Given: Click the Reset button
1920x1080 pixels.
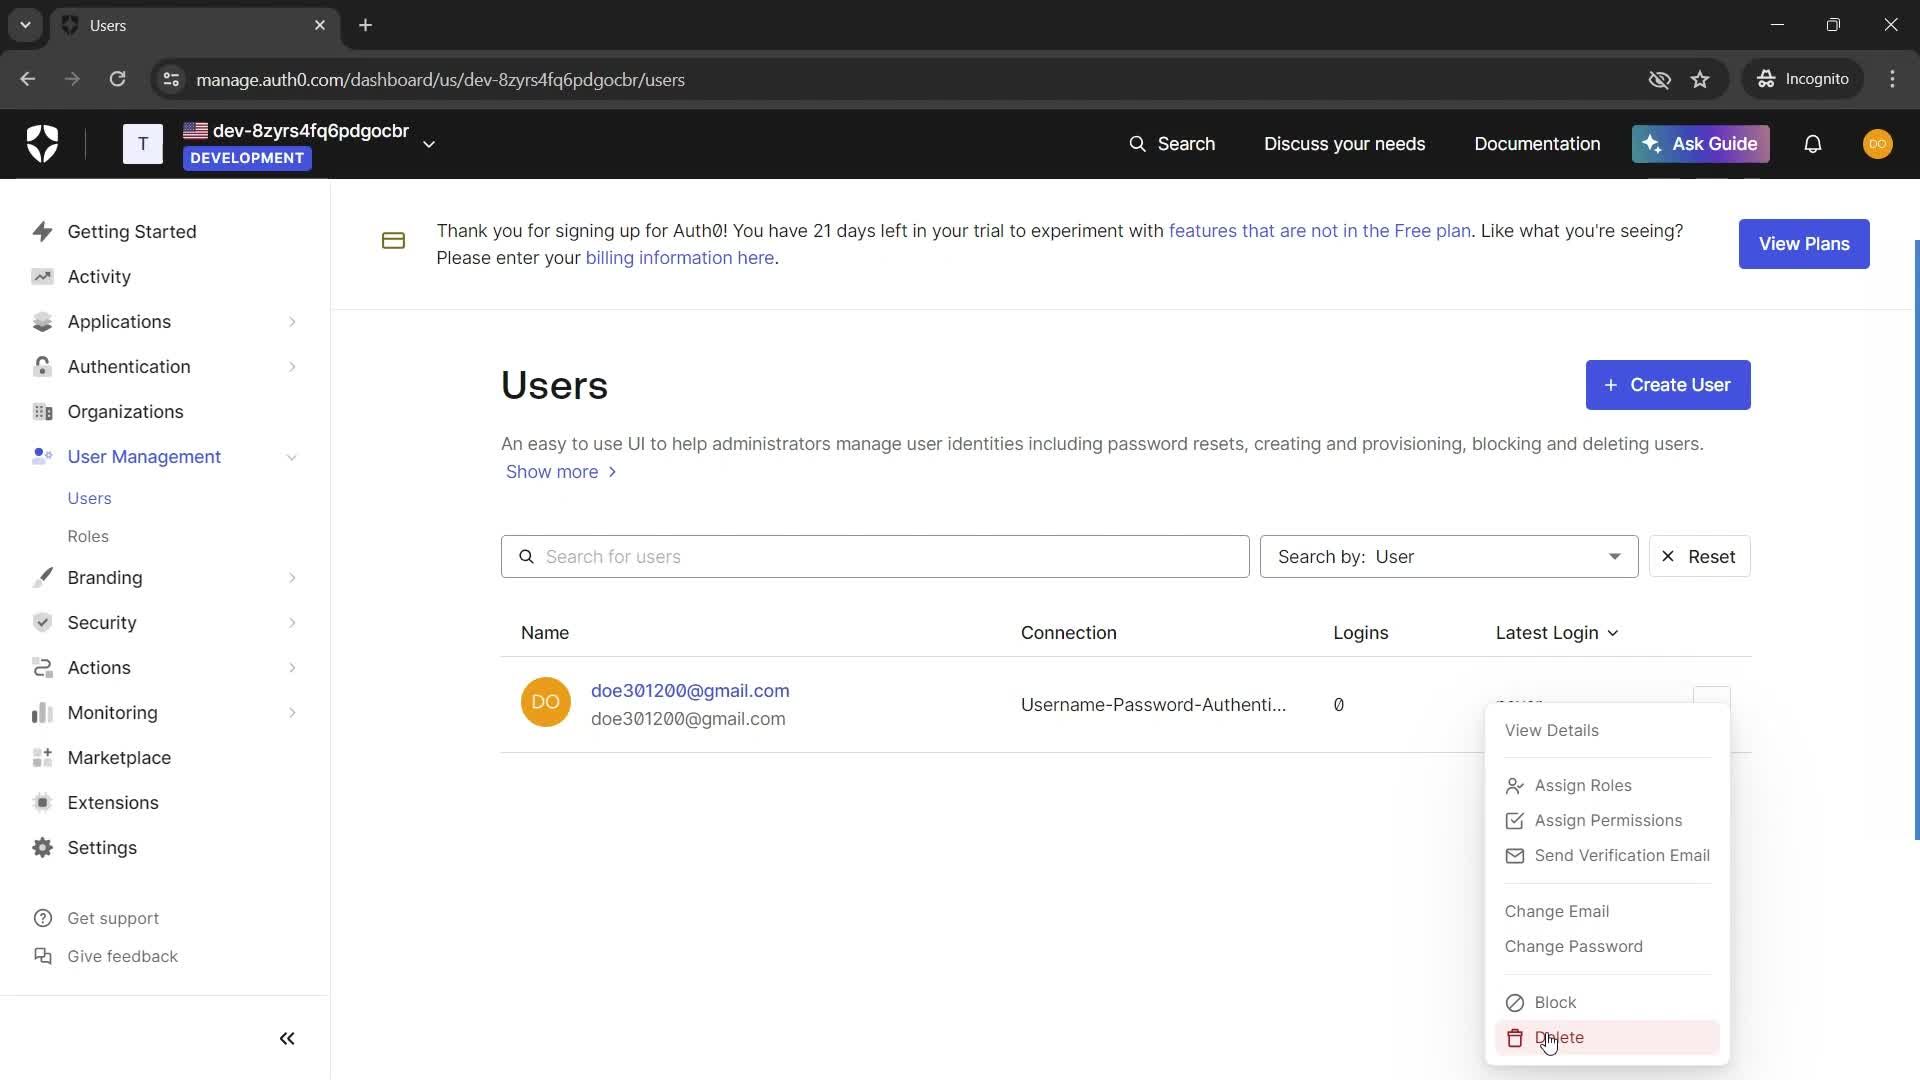Looking at the screenshot, I should tap(1700, 556).
